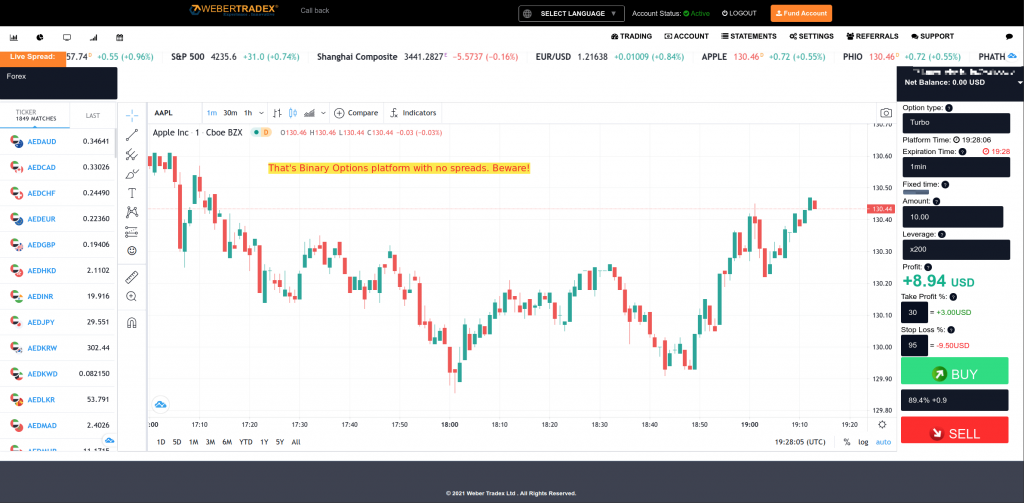
Task: Click the Logout link
Action: [739, 13]
